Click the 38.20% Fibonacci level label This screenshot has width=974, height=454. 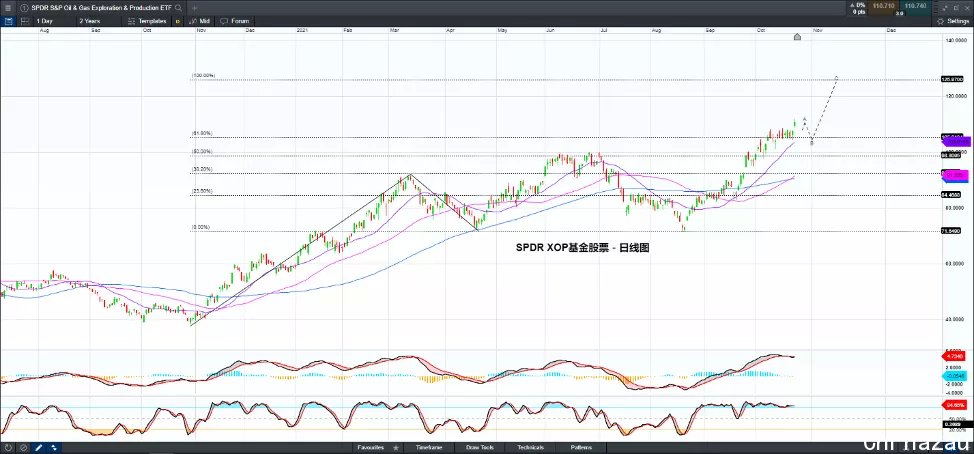(x=203, y=169)
